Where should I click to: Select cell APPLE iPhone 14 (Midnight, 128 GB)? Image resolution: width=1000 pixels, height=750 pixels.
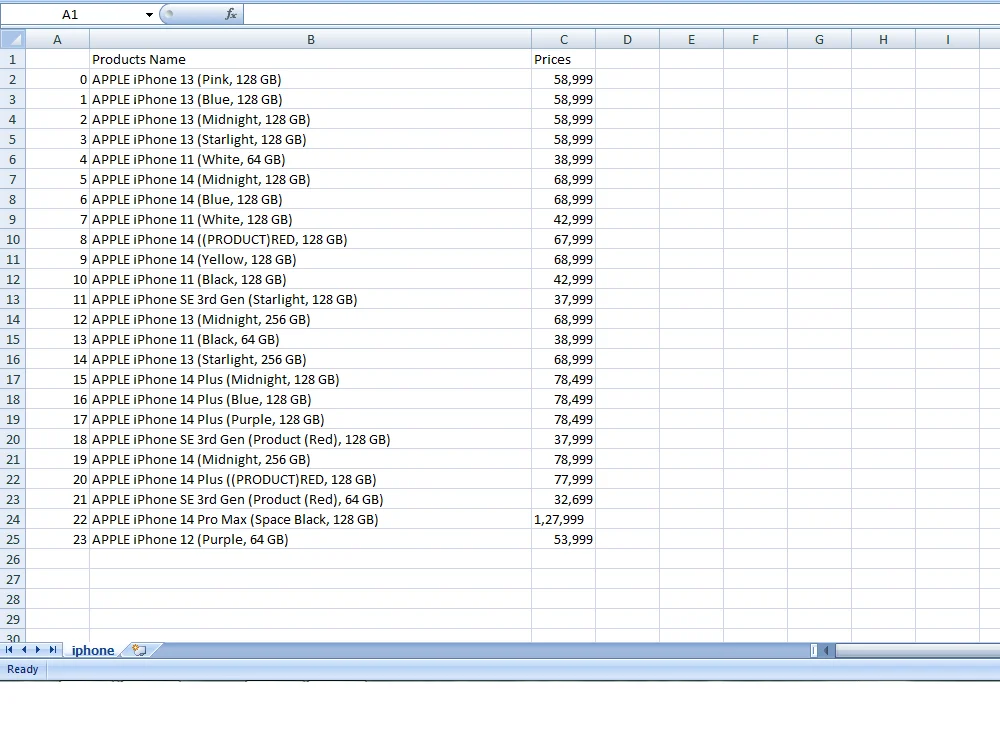(x=311, y=179)
